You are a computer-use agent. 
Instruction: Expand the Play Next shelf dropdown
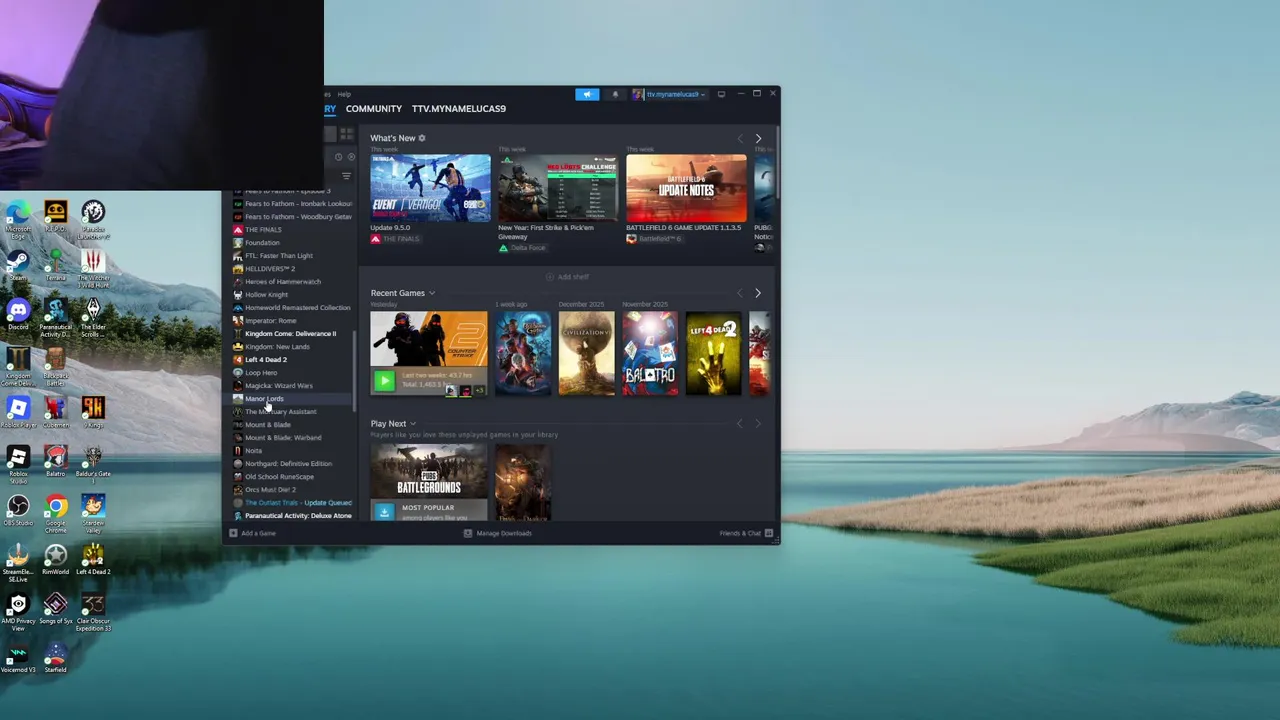[413, 424]
